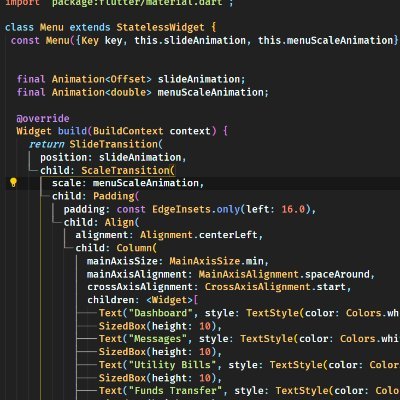
Task: Click the value '16.0' in padding
Action: (293, 209)
